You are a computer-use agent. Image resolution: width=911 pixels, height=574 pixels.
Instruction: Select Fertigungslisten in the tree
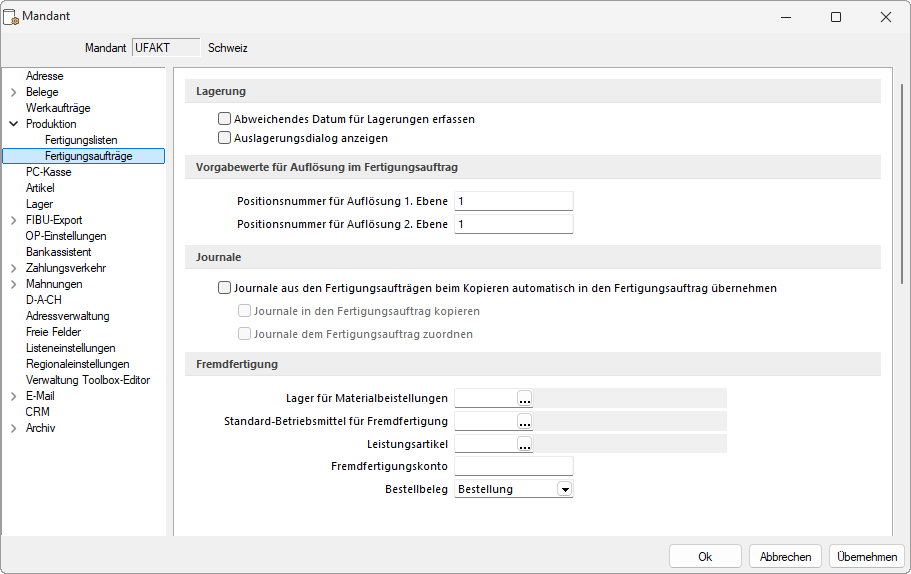coord(81,140)
